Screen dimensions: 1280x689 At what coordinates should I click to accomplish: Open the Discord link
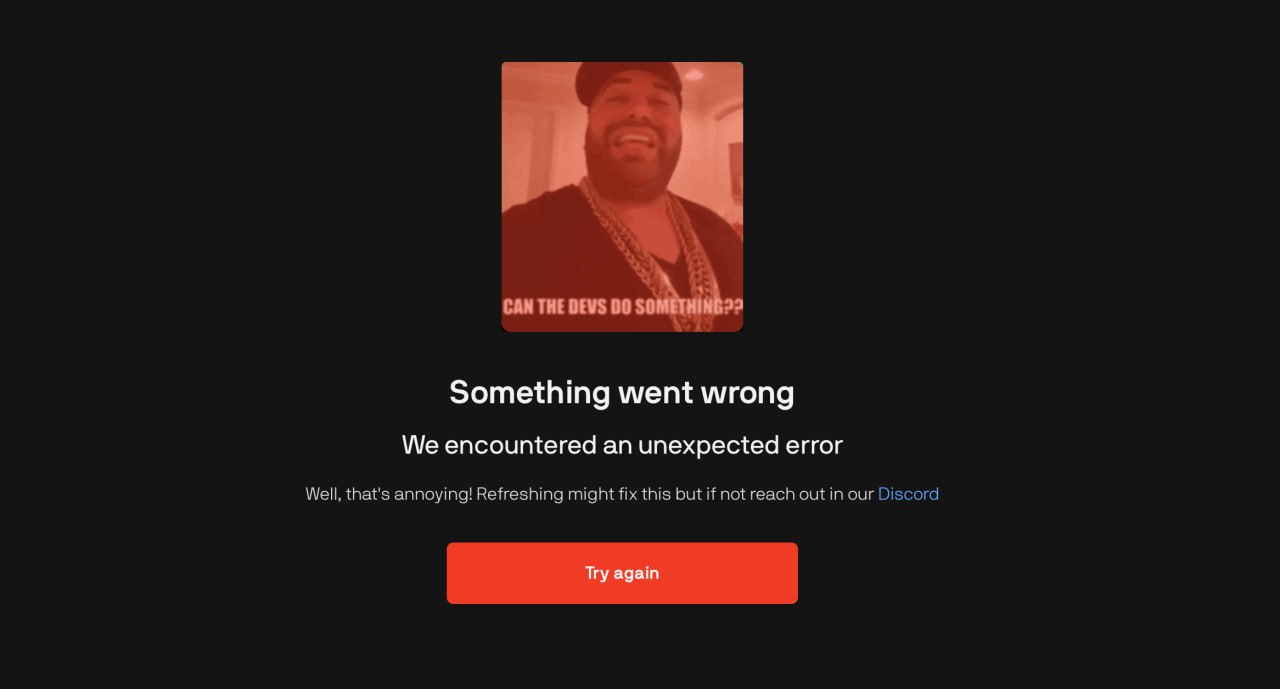(908, 494)
